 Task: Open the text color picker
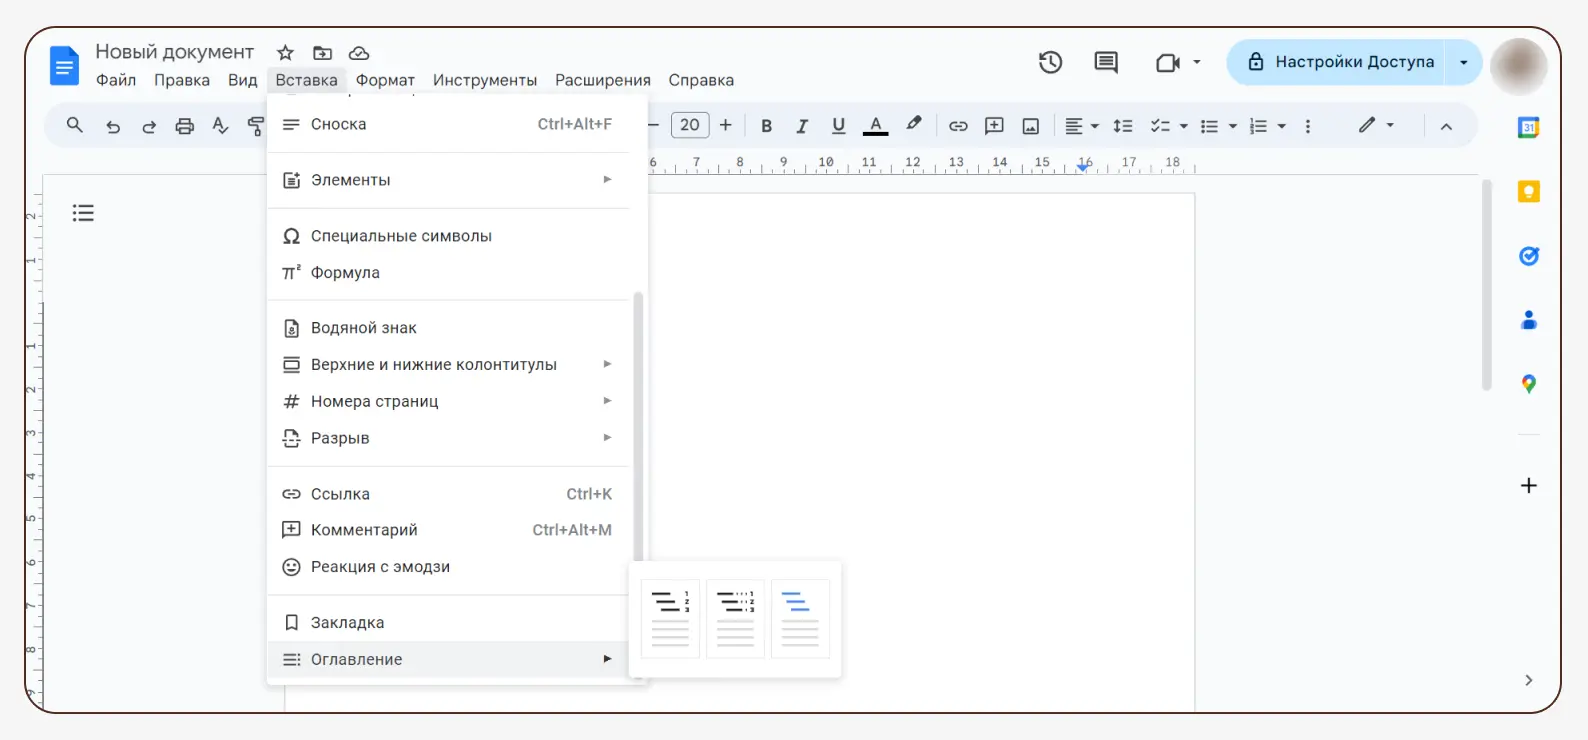[875, 126]
